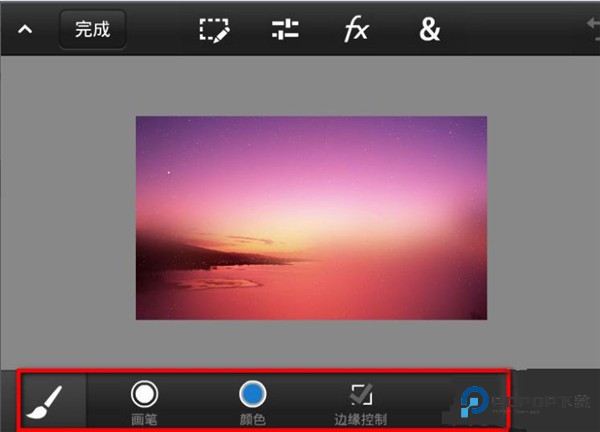
Task: Click the sunset photo on canvas
Action: (311, 217)
